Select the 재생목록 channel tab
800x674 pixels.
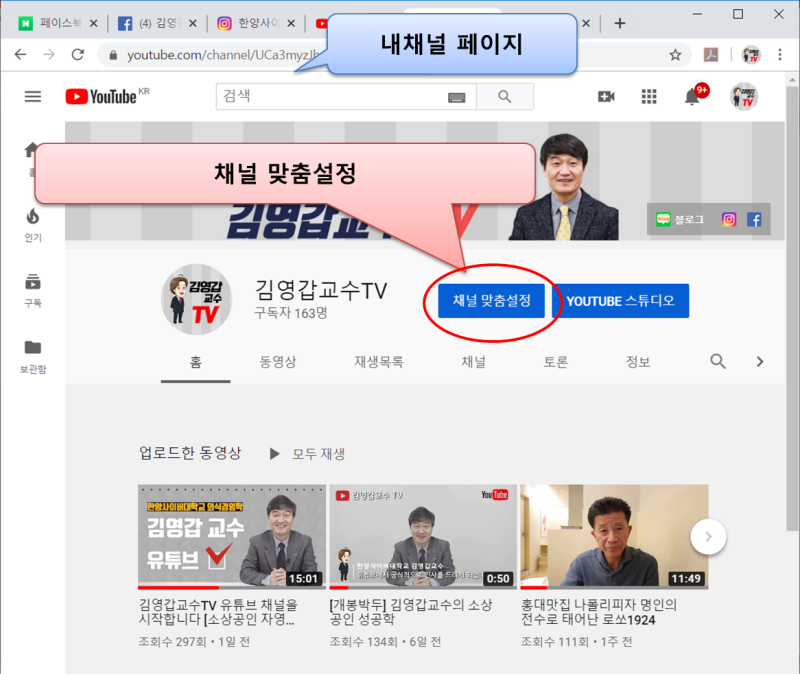tap(379, 362)
